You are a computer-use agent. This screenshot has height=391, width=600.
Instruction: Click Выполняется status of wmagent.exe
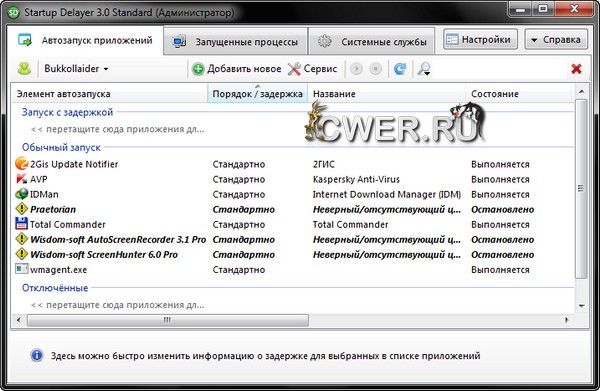[x=500, y=270]
